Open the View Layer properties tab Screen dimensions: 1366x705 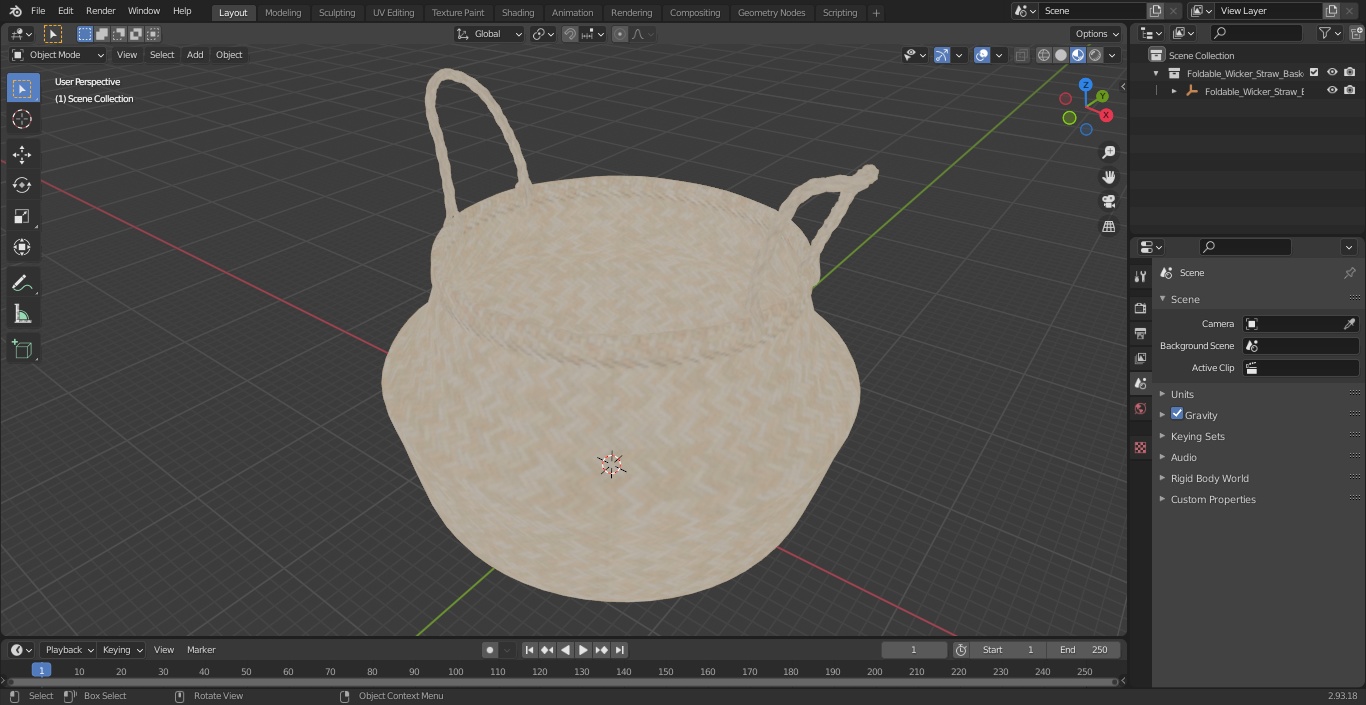(1140, 359)
